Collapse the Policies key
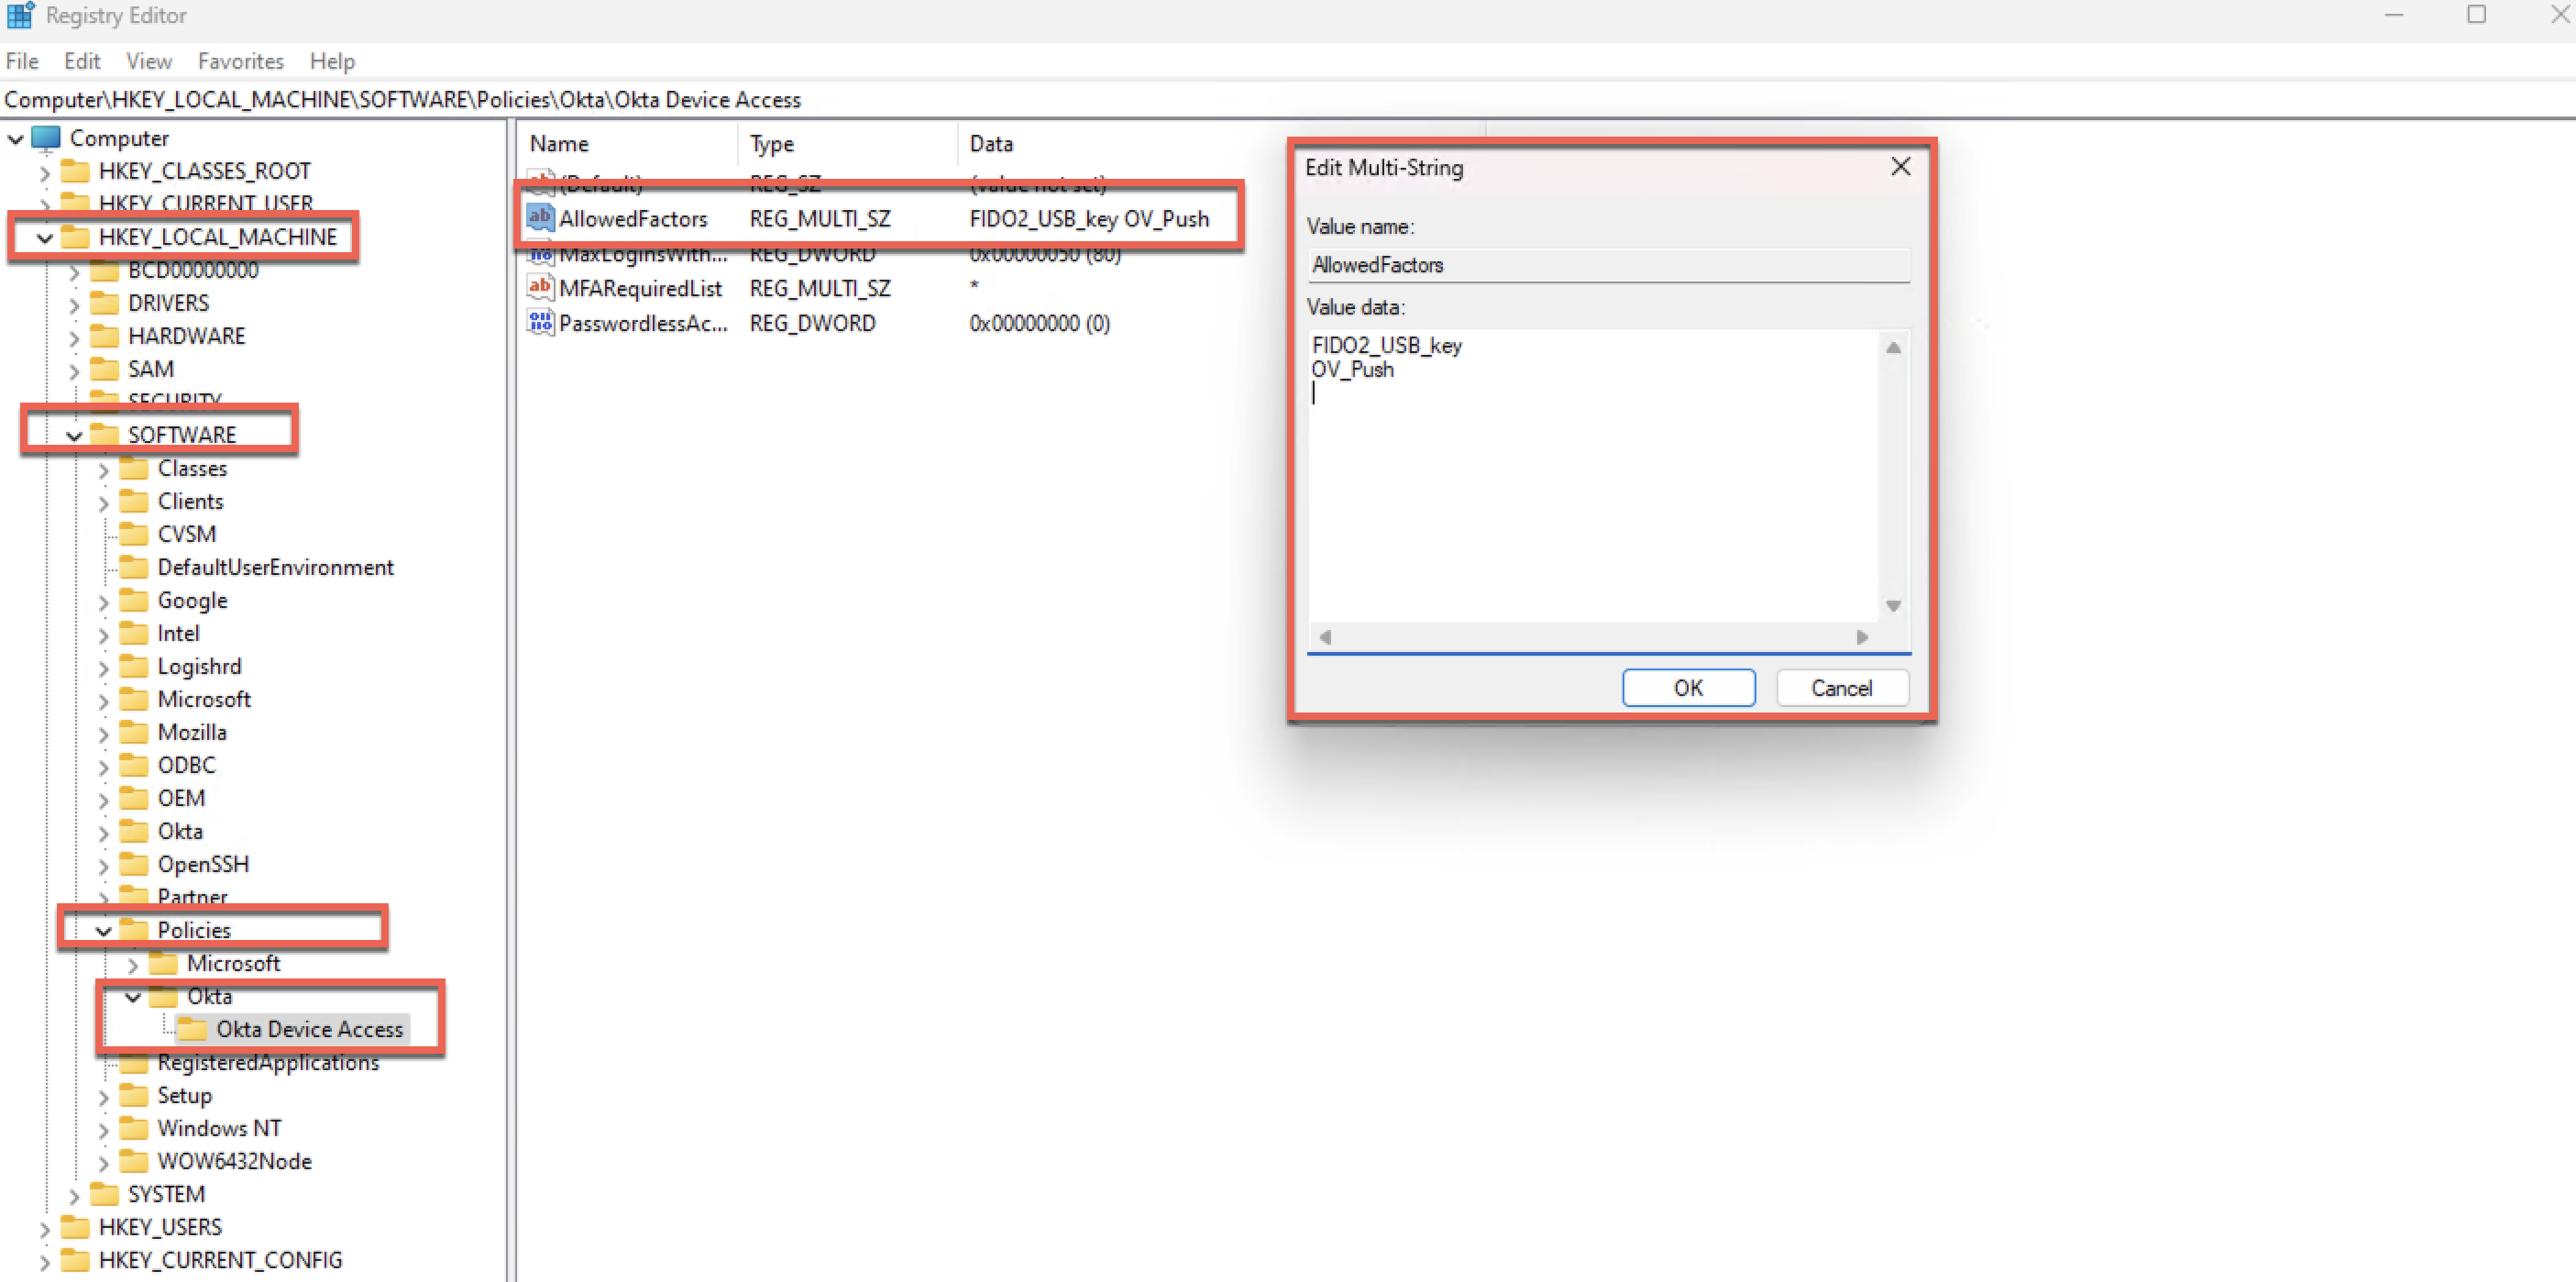Screen dimensions: 2576x1282 tap(104, 931)
